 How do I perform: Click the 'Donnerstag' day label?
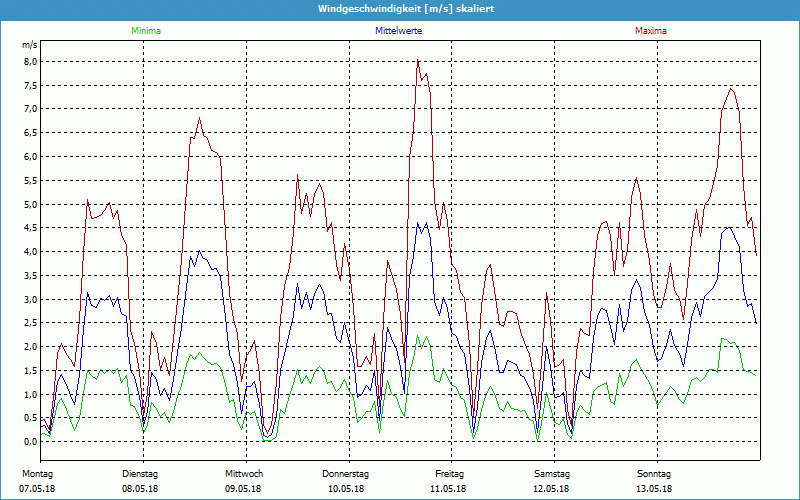point(345,474)
